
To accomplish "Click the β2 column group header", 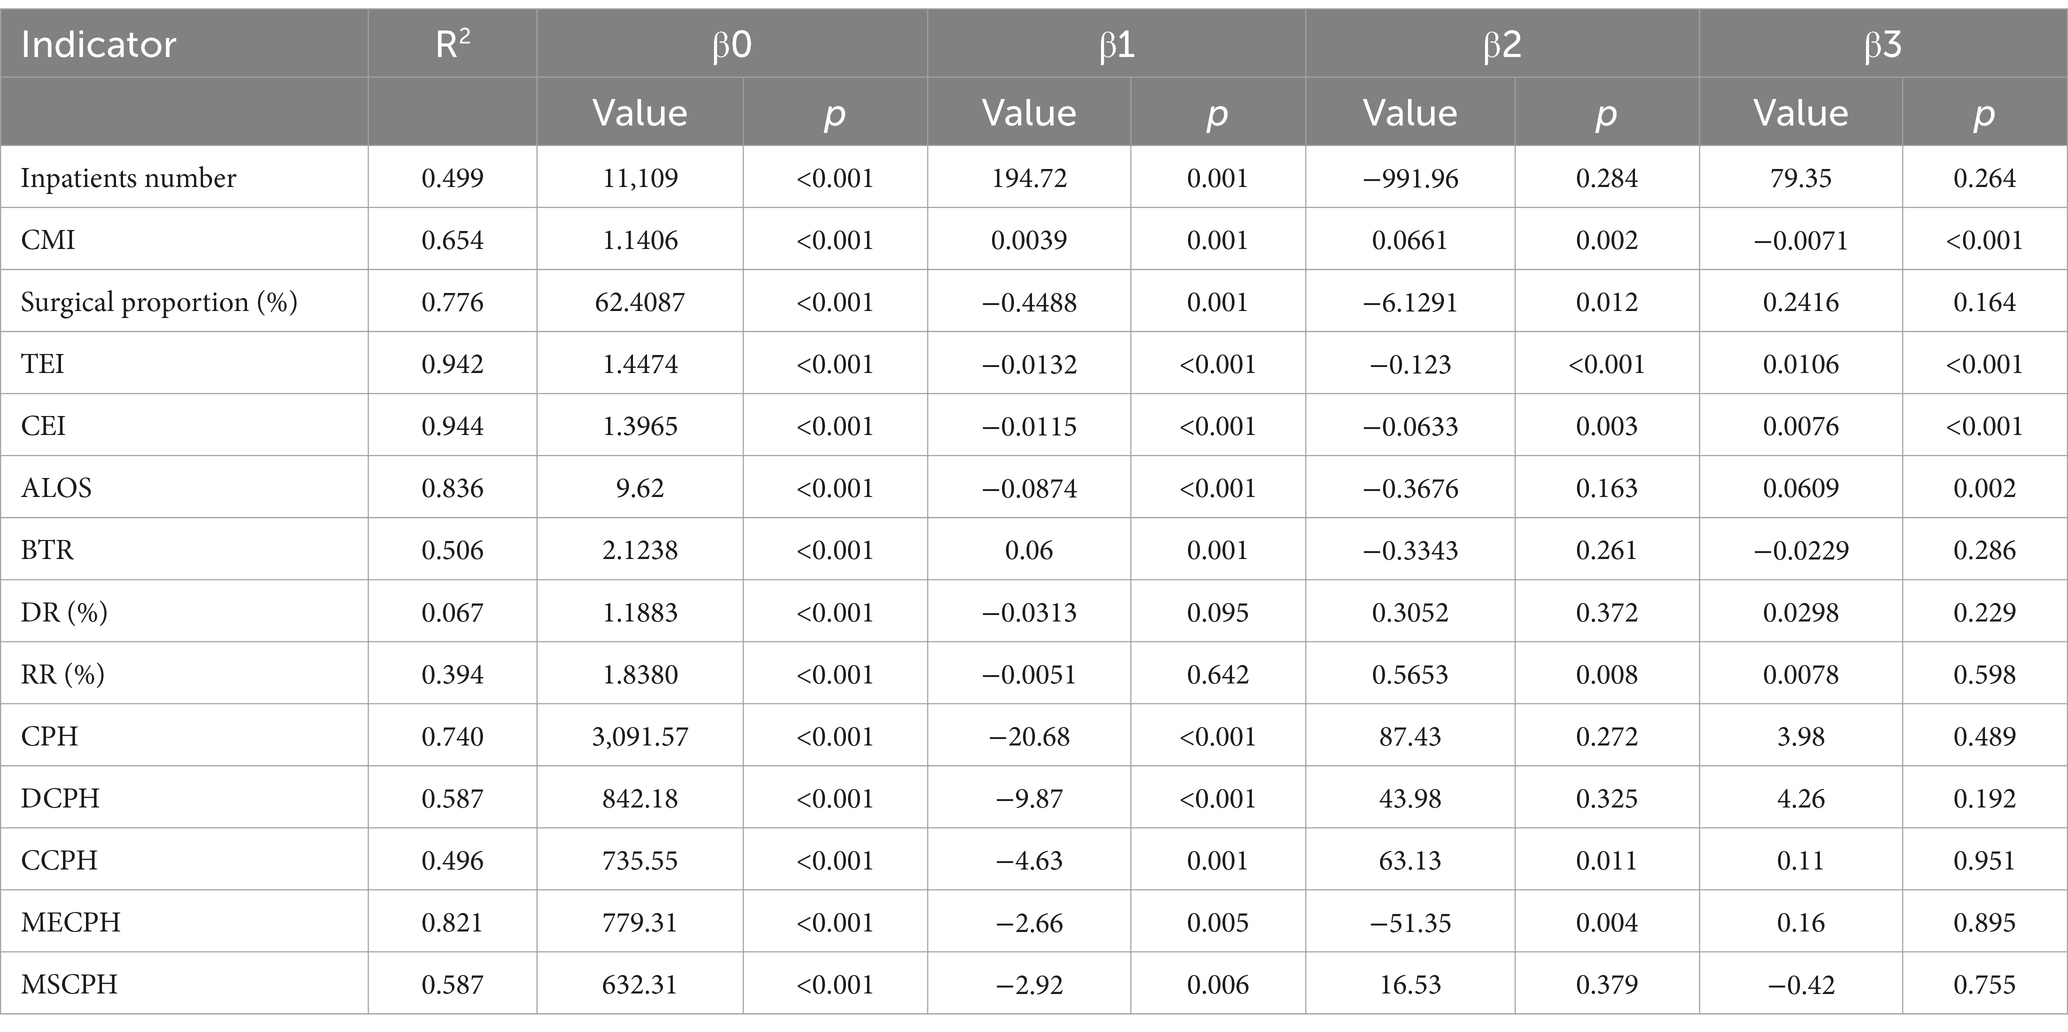I will [x=1501, y=45].
